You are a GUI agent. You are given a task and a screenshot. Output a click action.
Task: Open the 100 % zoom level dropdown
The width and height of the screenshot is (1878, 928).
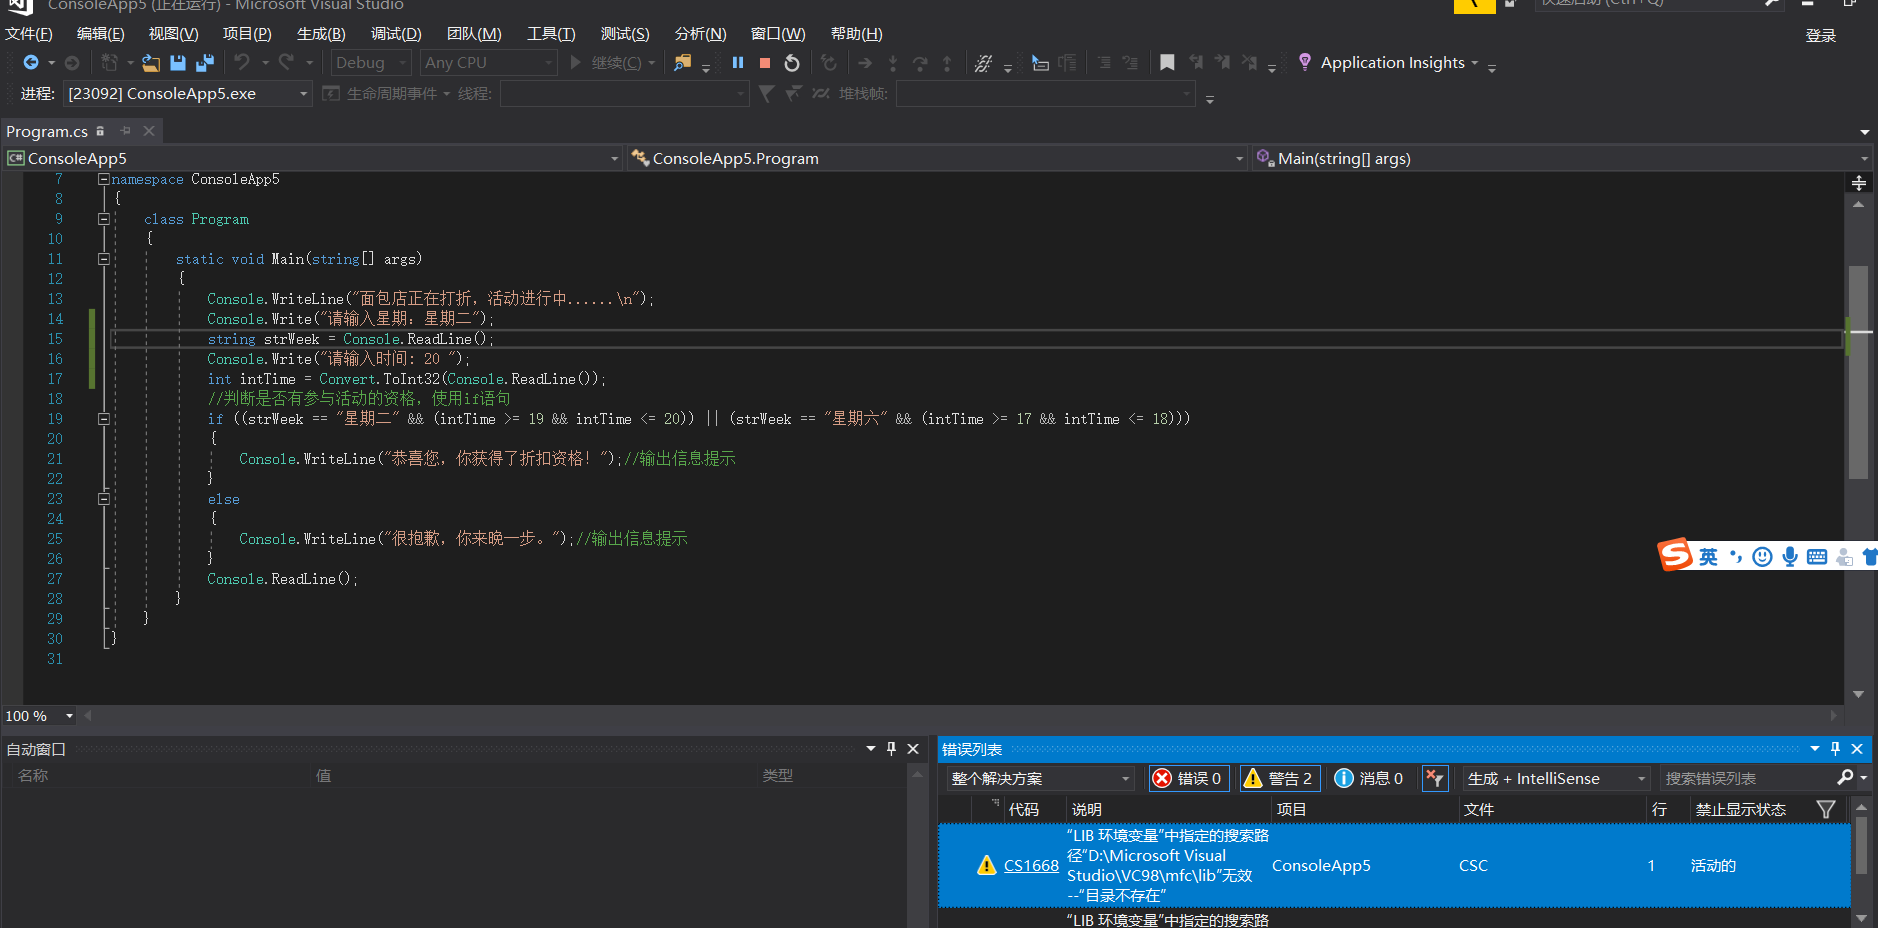pos(40,716)
